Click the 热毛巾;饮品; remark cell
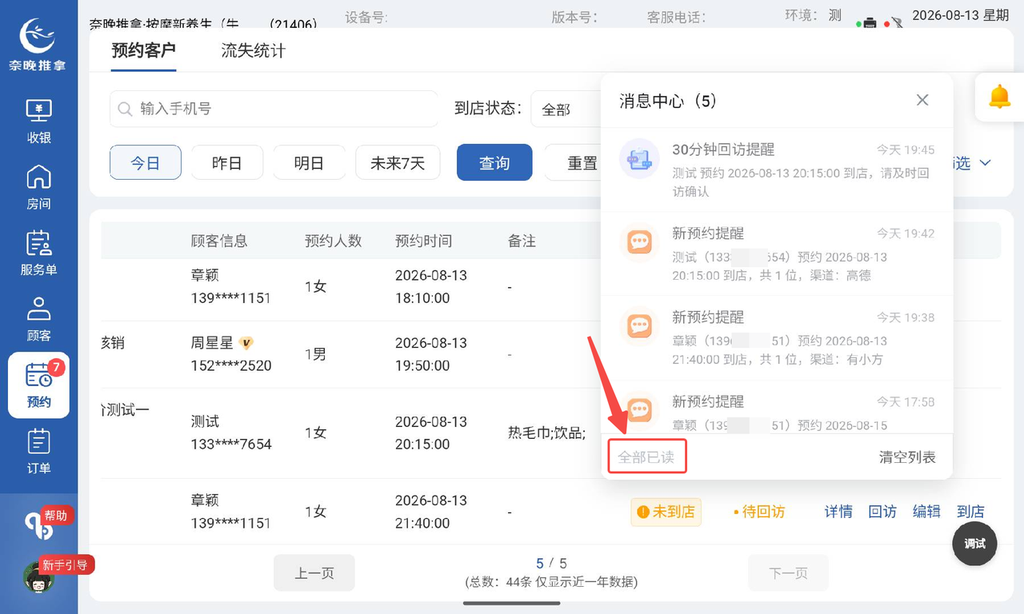Image resolution: width=1024 pixels, height=614 pixels. pos(547,432)
